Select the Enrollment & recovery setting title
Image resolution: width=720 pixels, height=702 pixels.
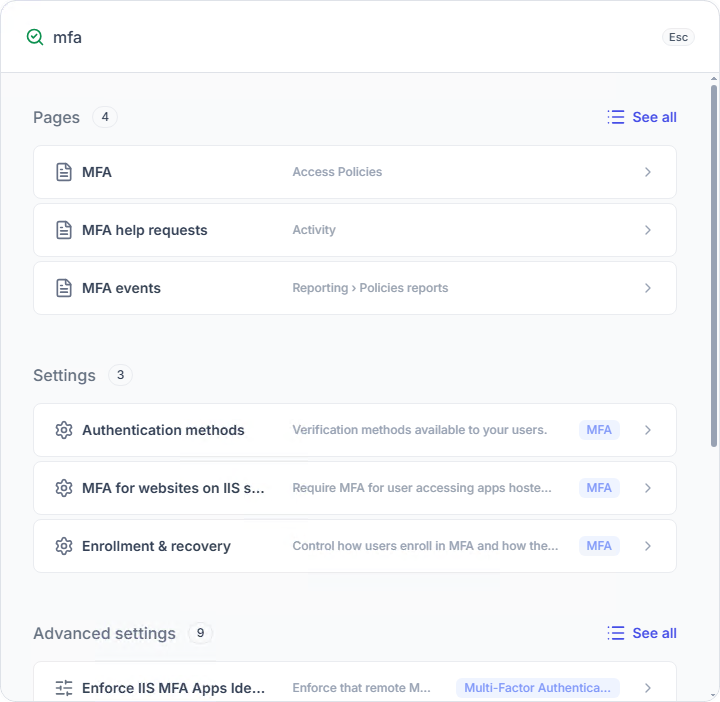[156, 546]
